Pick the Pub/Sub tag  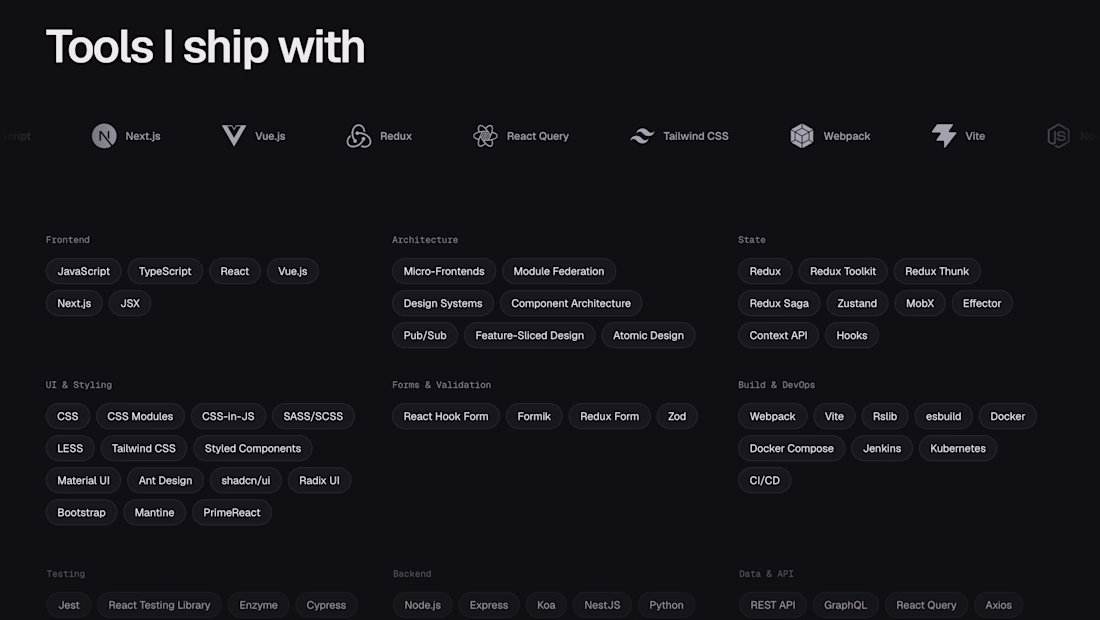coord(424,336)
